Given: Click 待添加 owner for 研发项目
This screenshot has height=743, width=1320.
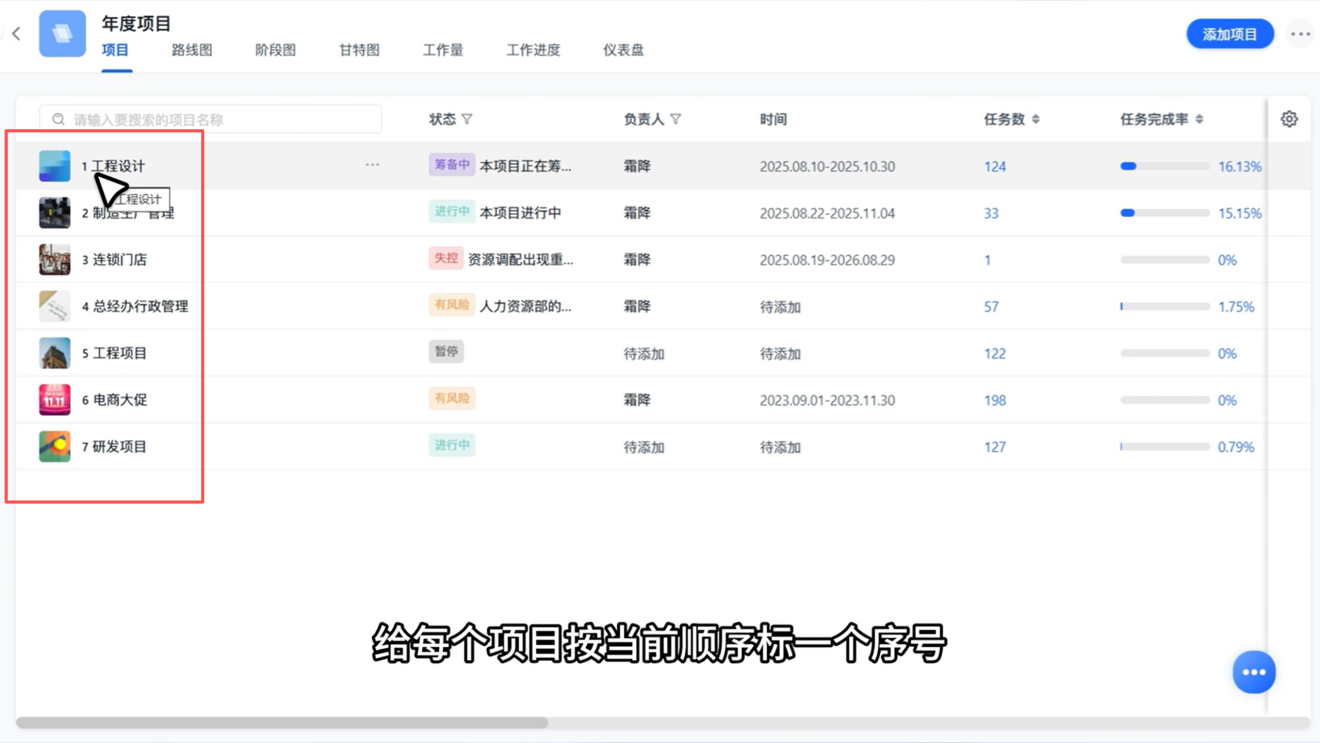Looking at the screenshot, I should point(644,447).
